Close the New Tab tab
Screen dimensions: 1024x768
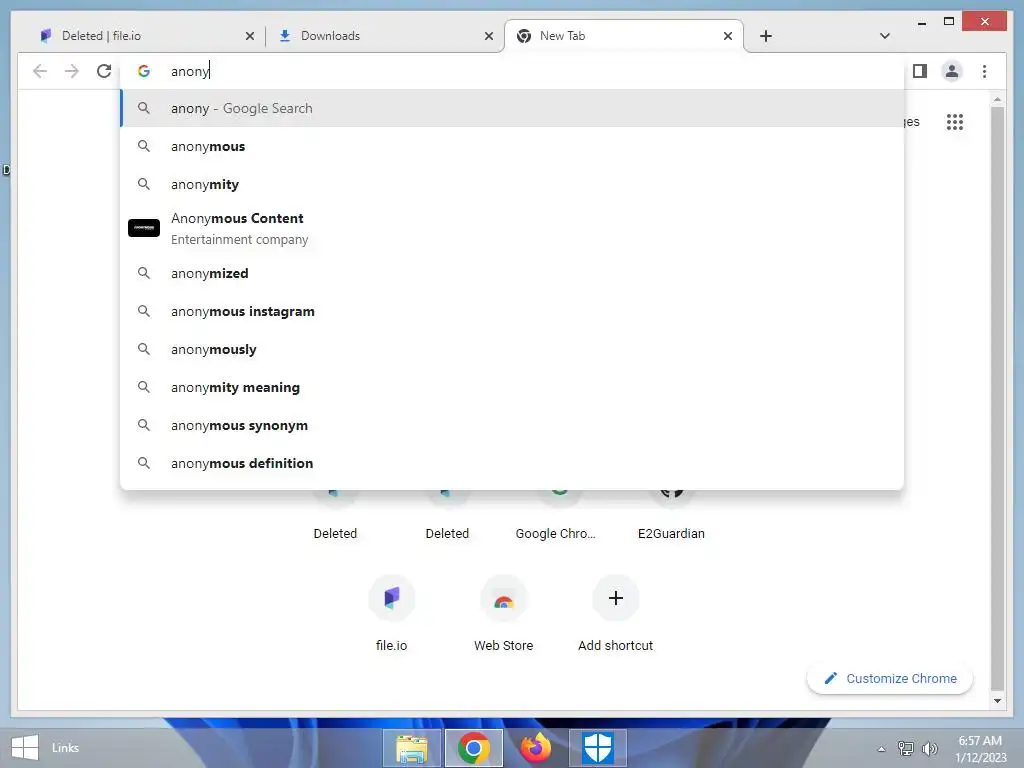coord(728,36)
